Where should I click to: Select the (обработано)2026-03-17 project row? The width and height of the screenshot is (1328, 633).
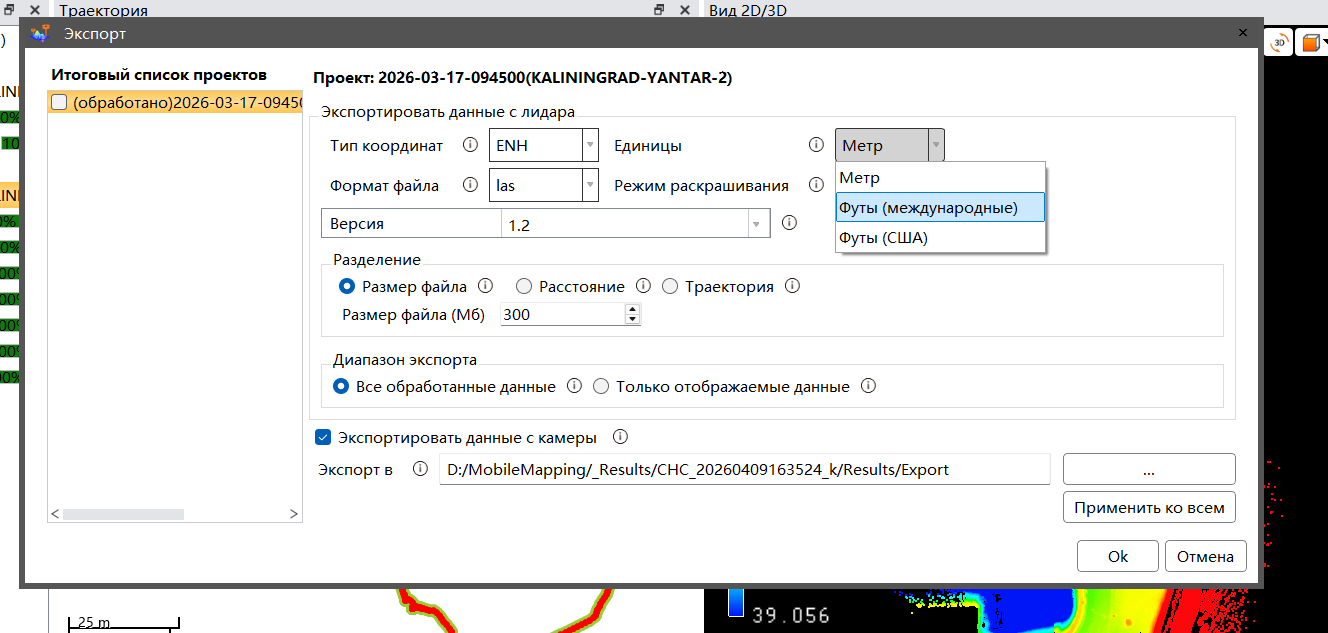pos(175,102)
